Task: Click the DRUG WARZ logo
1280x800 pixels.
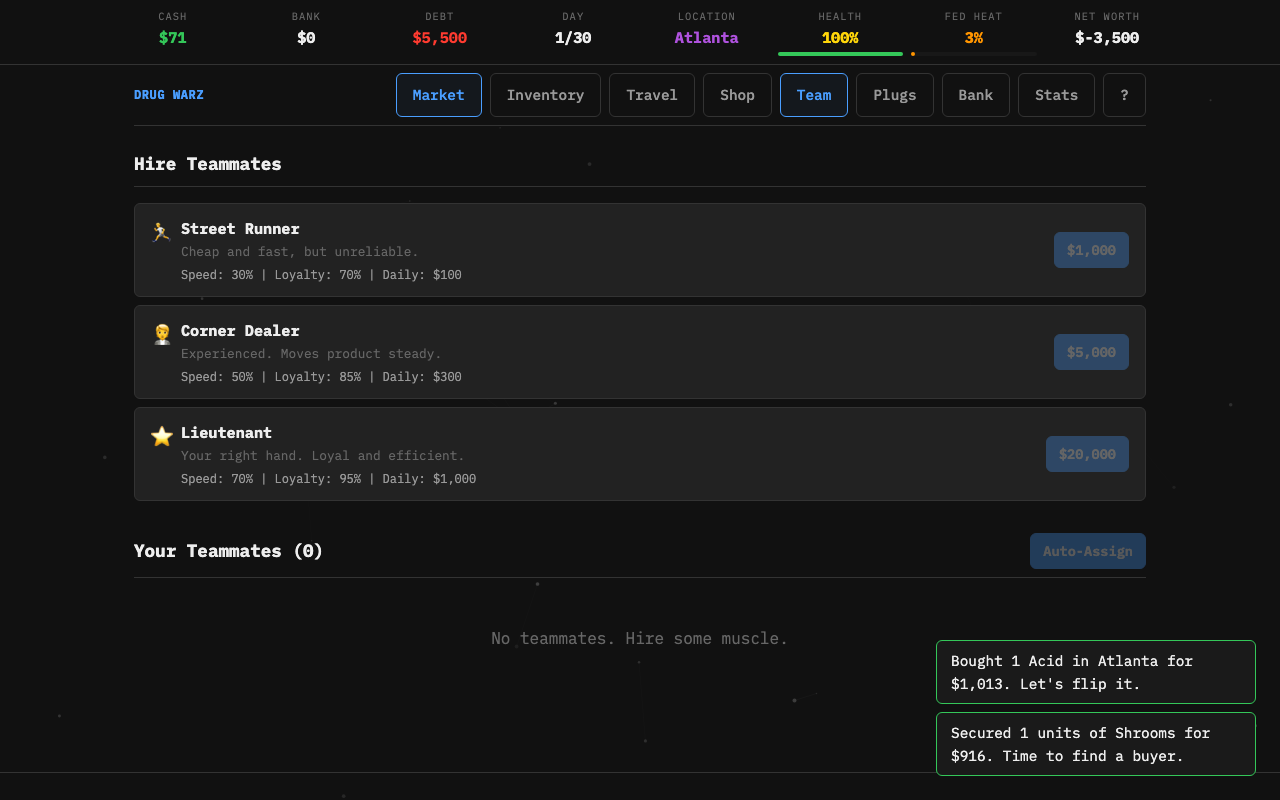Action: tap(168, 94)
